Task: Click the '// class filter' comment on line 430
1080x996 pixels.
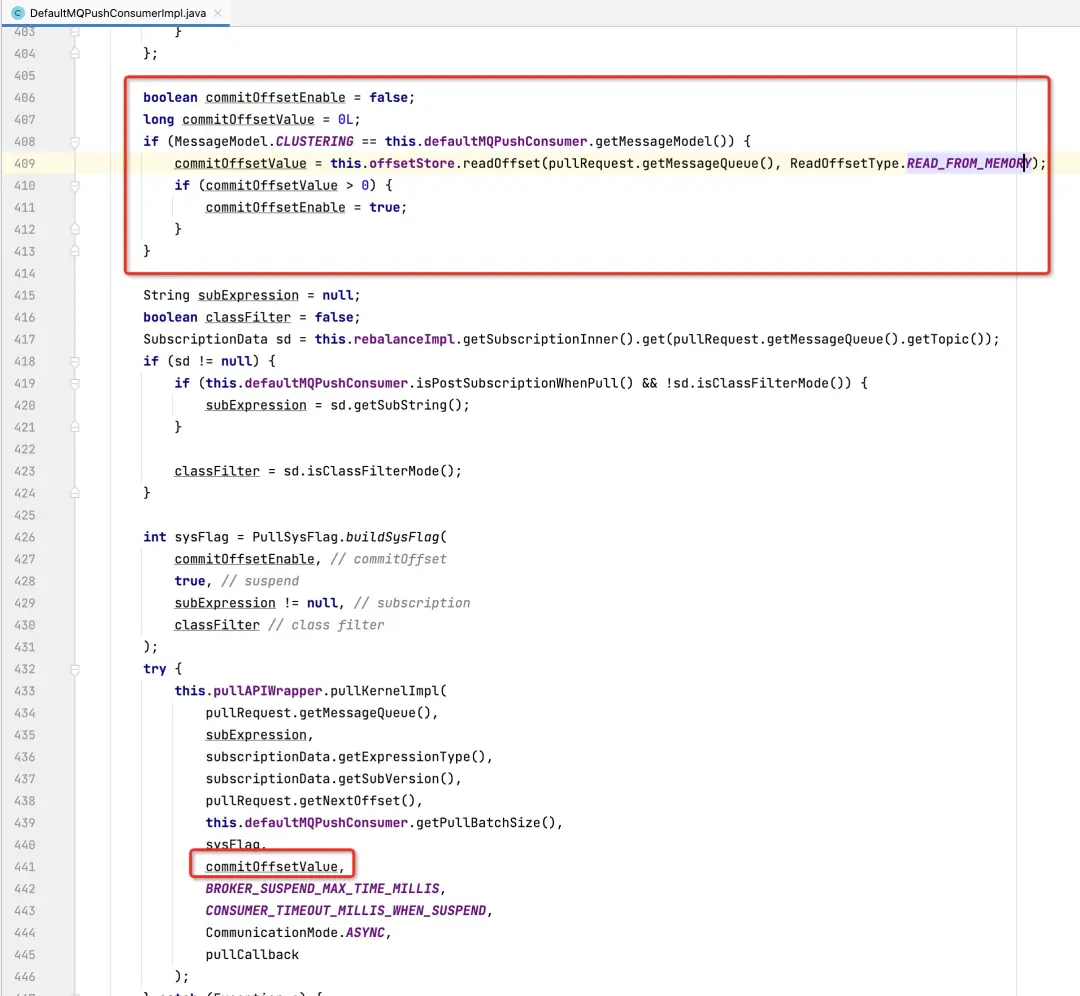Action: (x=326, y=625)
